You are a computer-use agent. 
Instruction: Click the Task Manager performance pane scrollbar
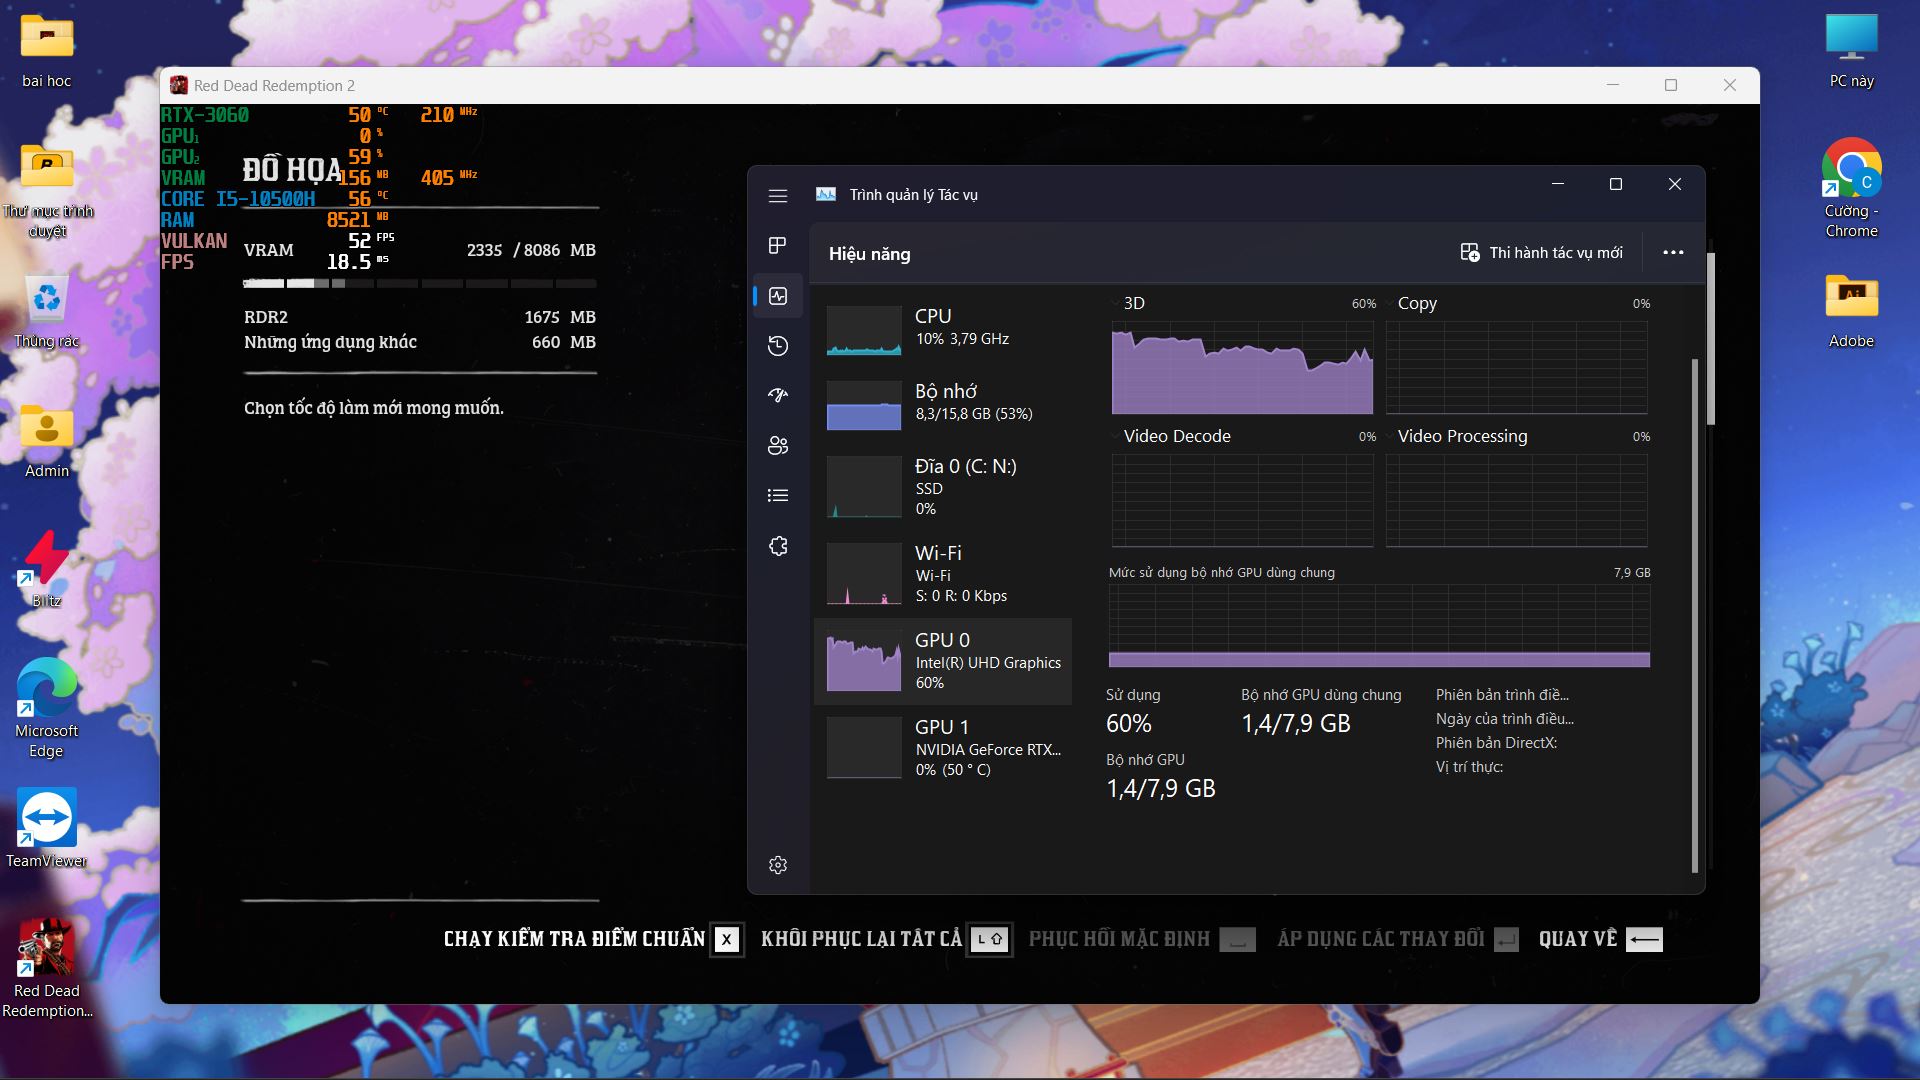coord(1694,614)
